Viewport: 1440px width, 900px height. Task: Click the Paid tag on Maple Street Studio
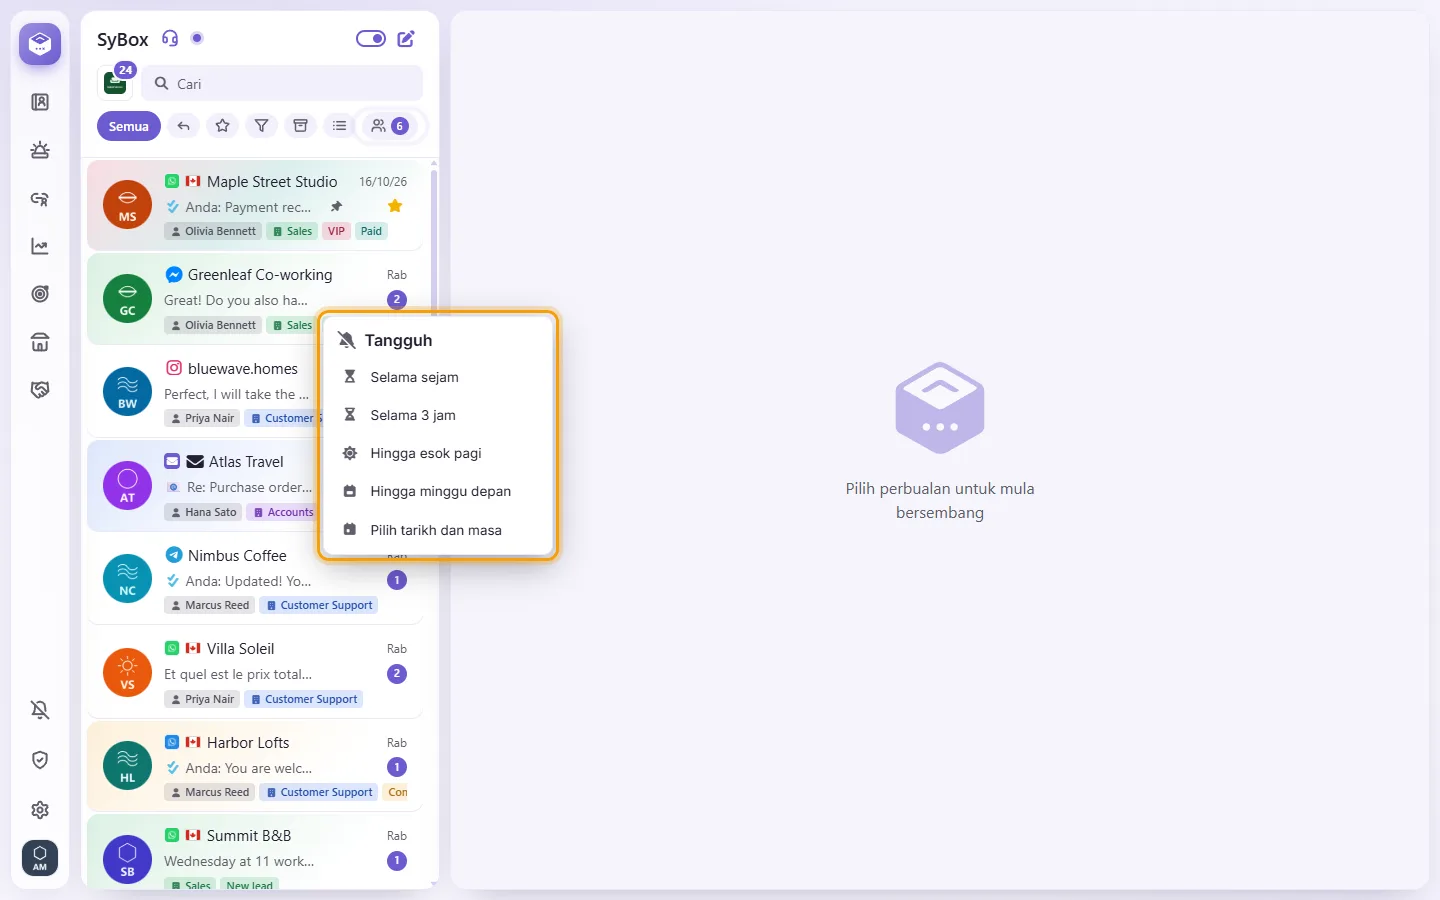pos(371,231)
